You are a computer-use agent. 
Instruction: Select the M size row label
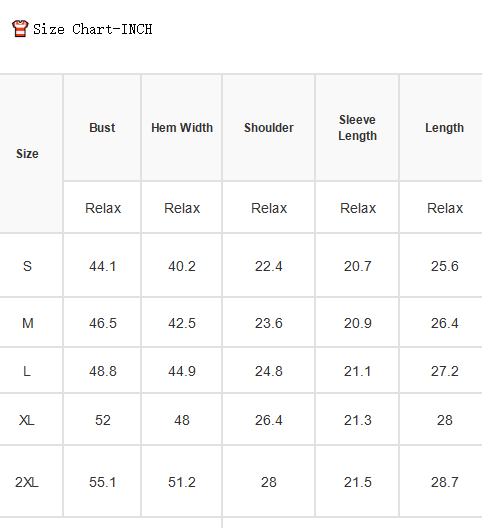point(28,323)
